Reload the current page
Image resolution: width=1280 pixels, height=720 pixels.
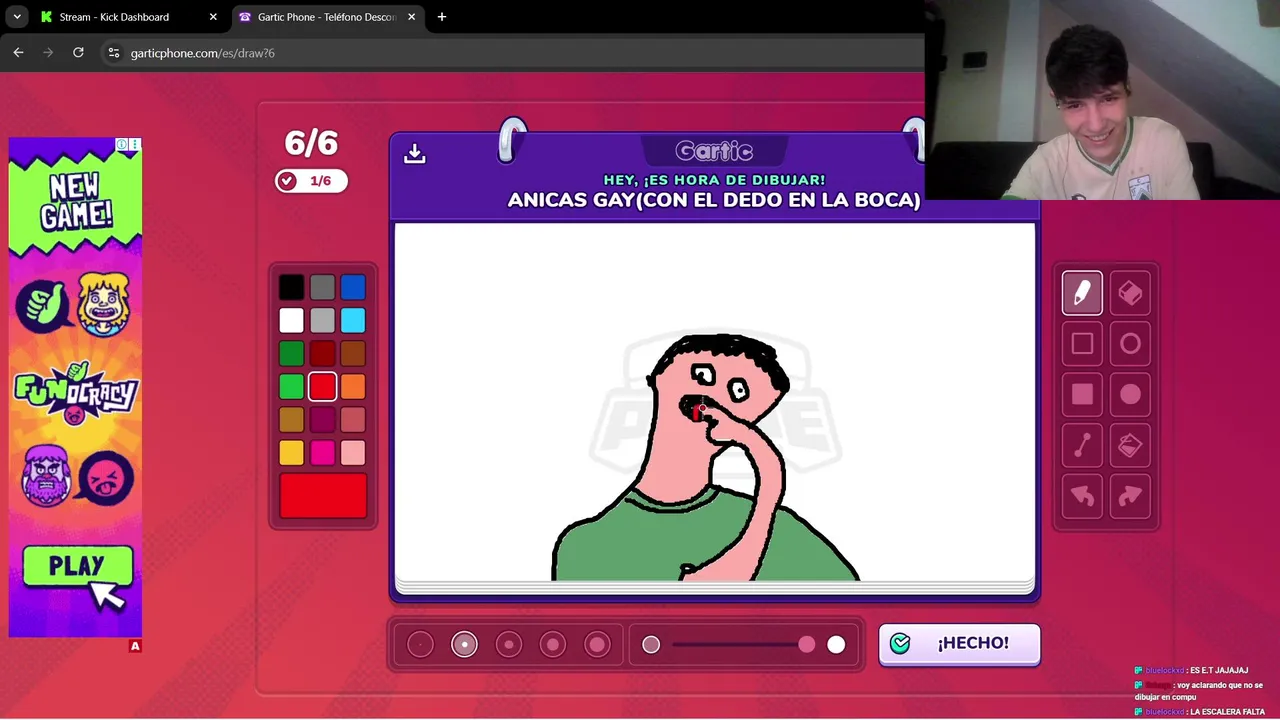point(78,53)
